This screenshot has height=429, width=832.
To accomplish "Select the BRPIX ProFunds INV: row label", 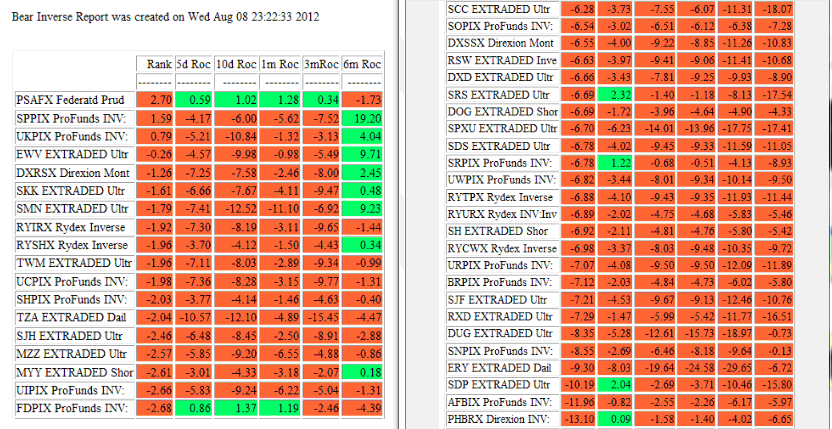I will click(502, 282).
